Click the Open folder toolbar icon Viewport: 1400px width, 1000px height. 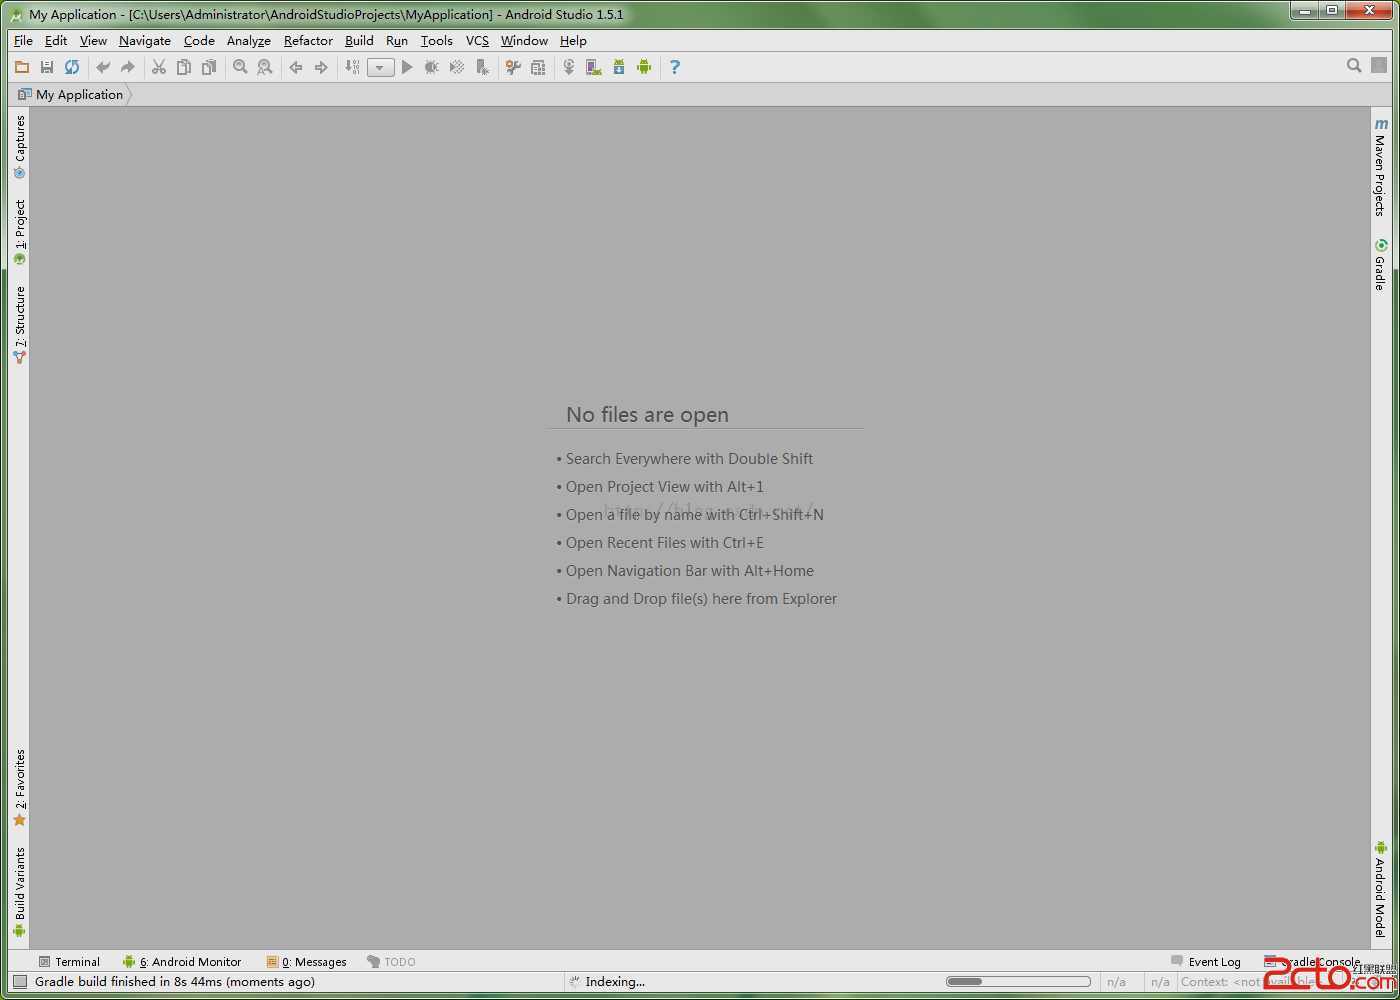pyautogui.click(x=22, y=67)
